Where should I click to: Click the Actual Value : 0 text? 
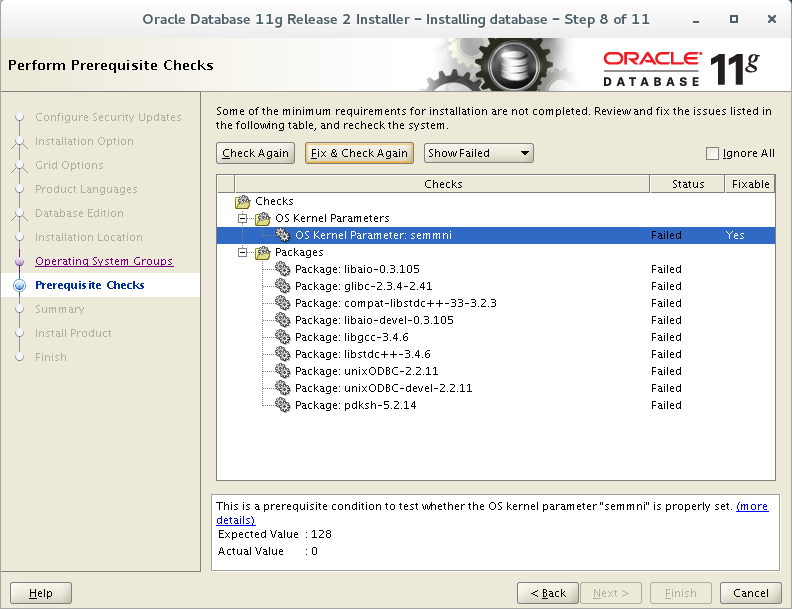tap(268, 551)
